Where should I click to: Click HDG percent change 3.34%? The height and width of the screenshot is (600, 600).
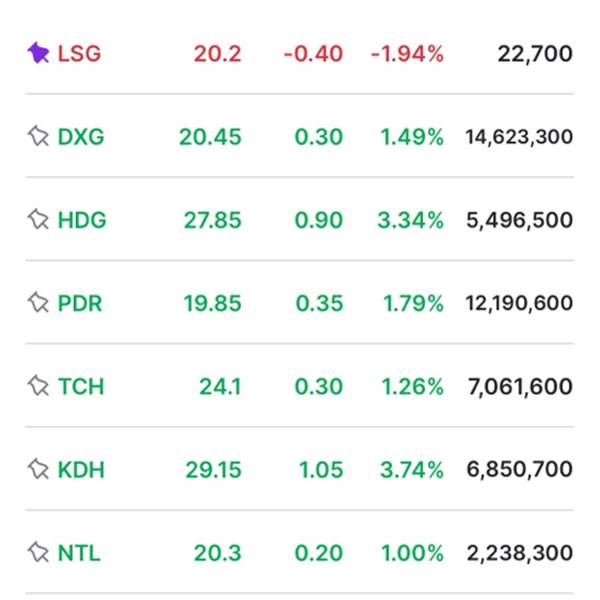(x=410, y=220)
